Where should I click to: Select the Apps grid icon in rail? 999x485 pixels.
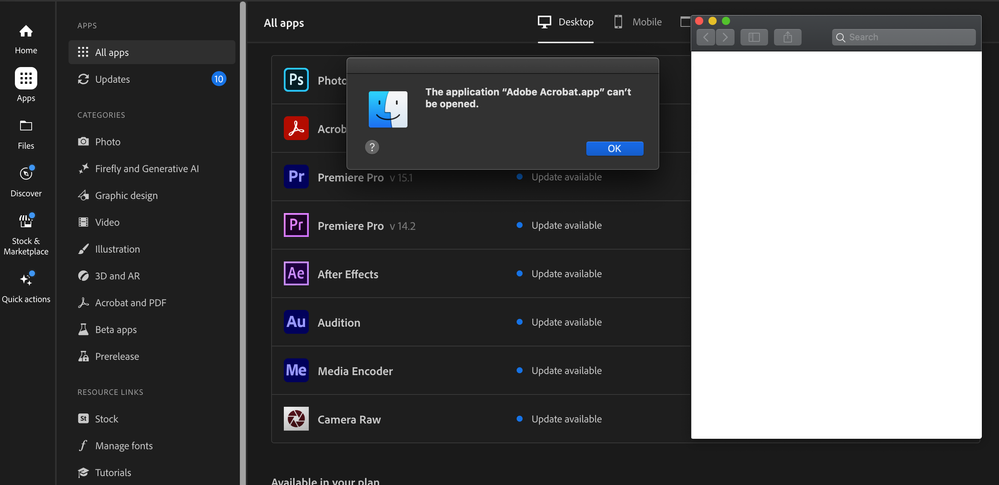(25, 78)
